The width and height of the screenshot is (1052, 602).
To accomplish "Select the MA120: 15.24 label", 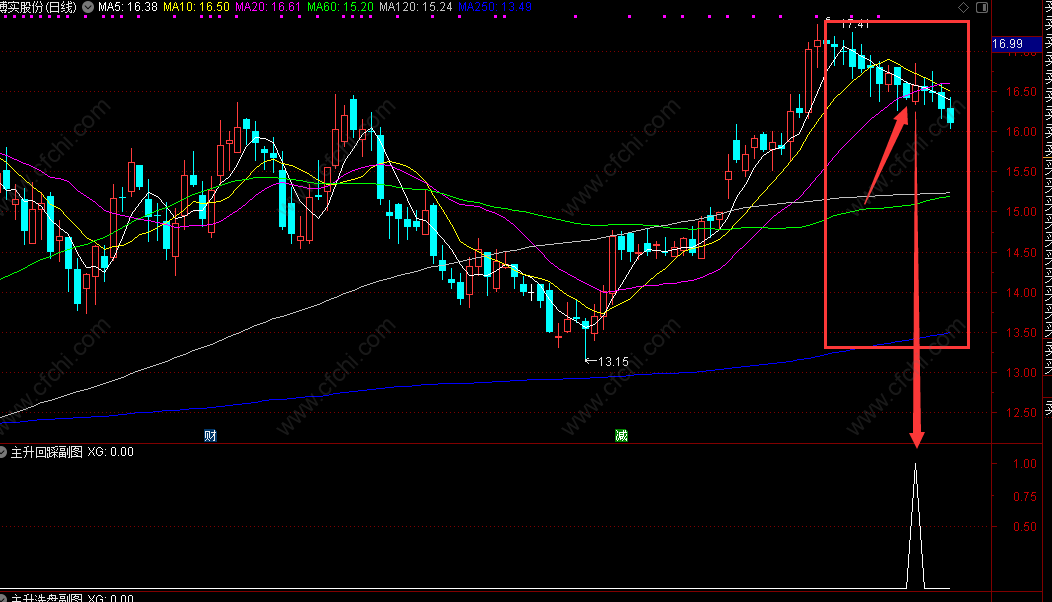I will 415,7.
